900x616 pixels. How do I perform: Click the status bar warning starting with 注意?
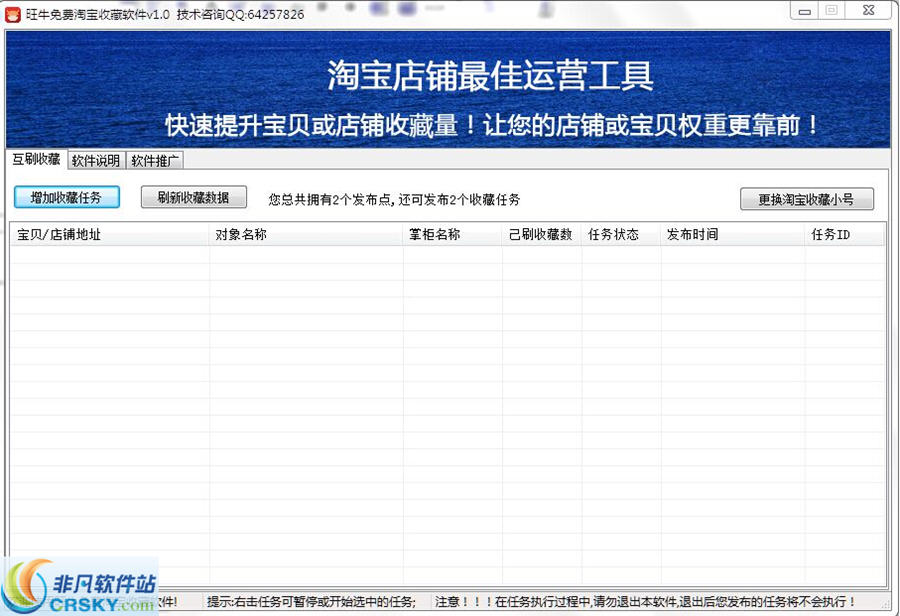pyautogui.click(x=646, y=602)
